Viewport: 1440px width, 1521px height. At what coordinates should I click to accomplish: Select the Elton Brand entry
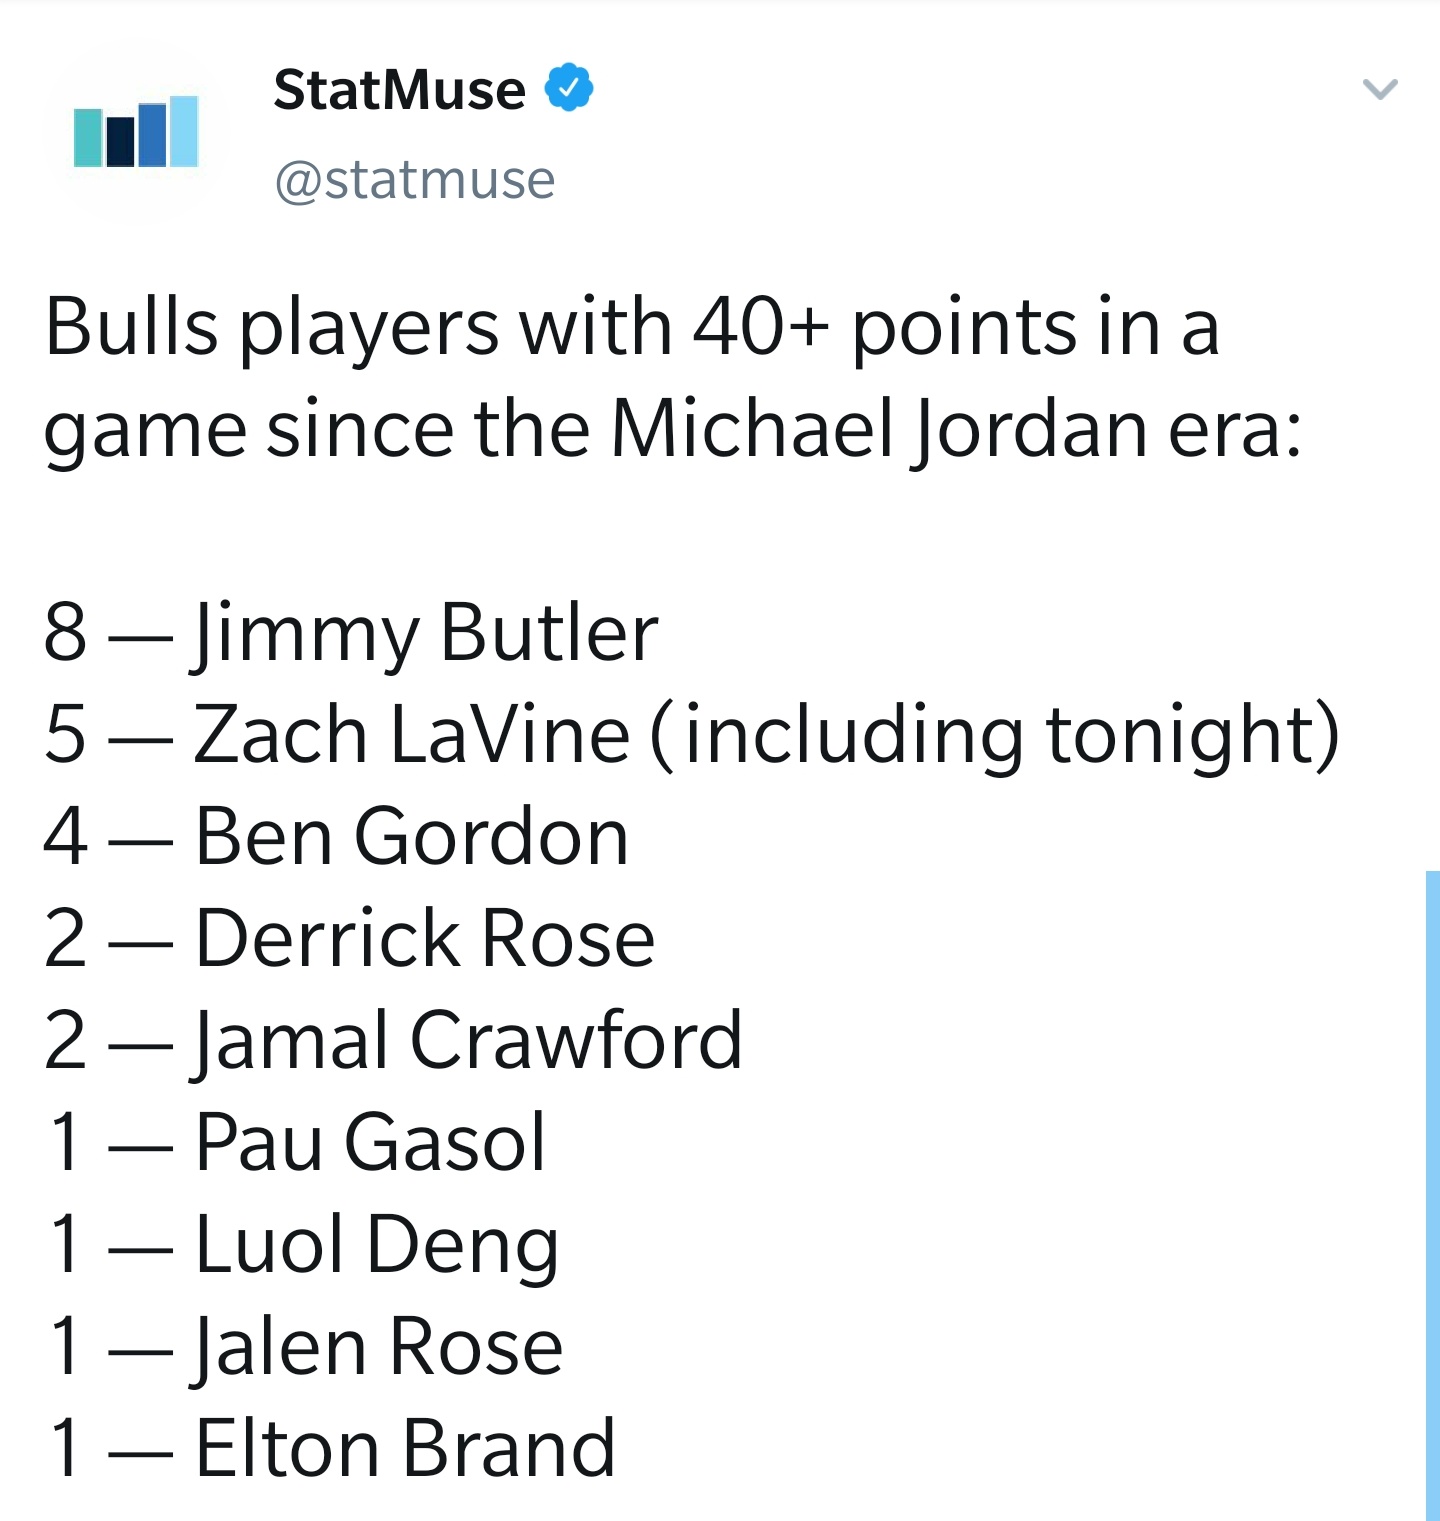[331, 1449]
